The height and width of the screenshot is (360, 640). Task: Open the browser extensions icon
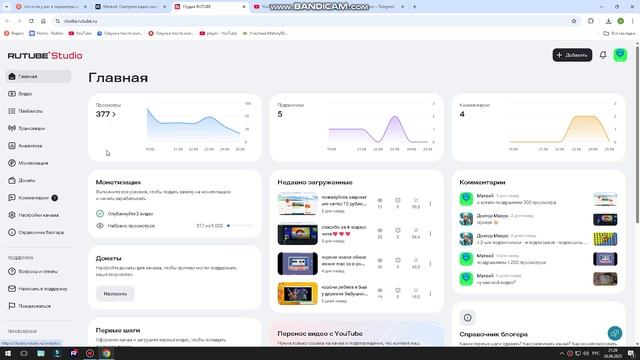591,21
